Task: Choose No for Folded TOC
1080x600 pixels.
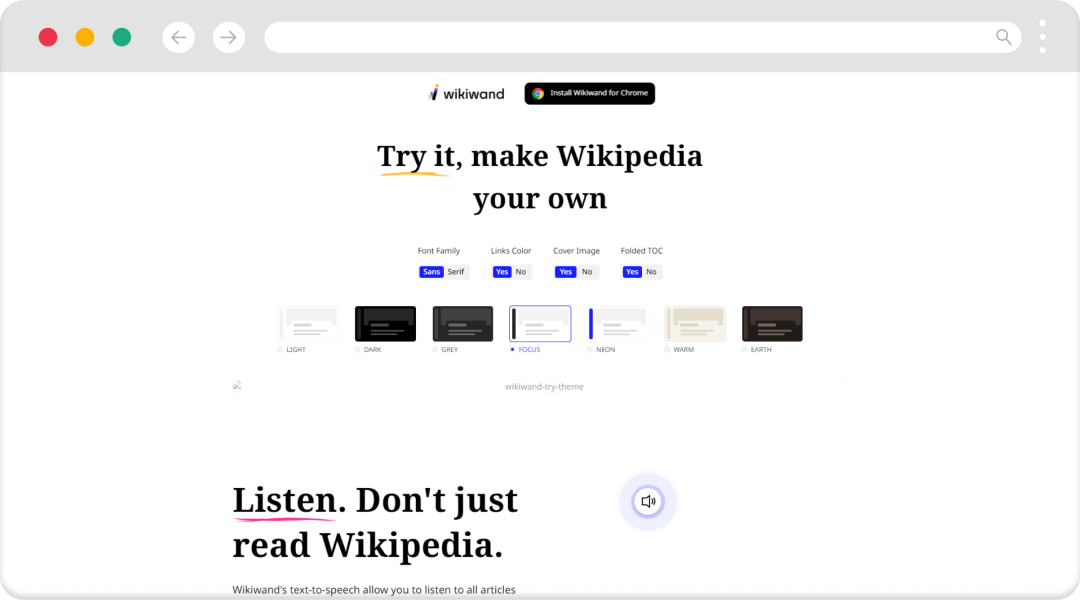Action: tap(651, 272)
